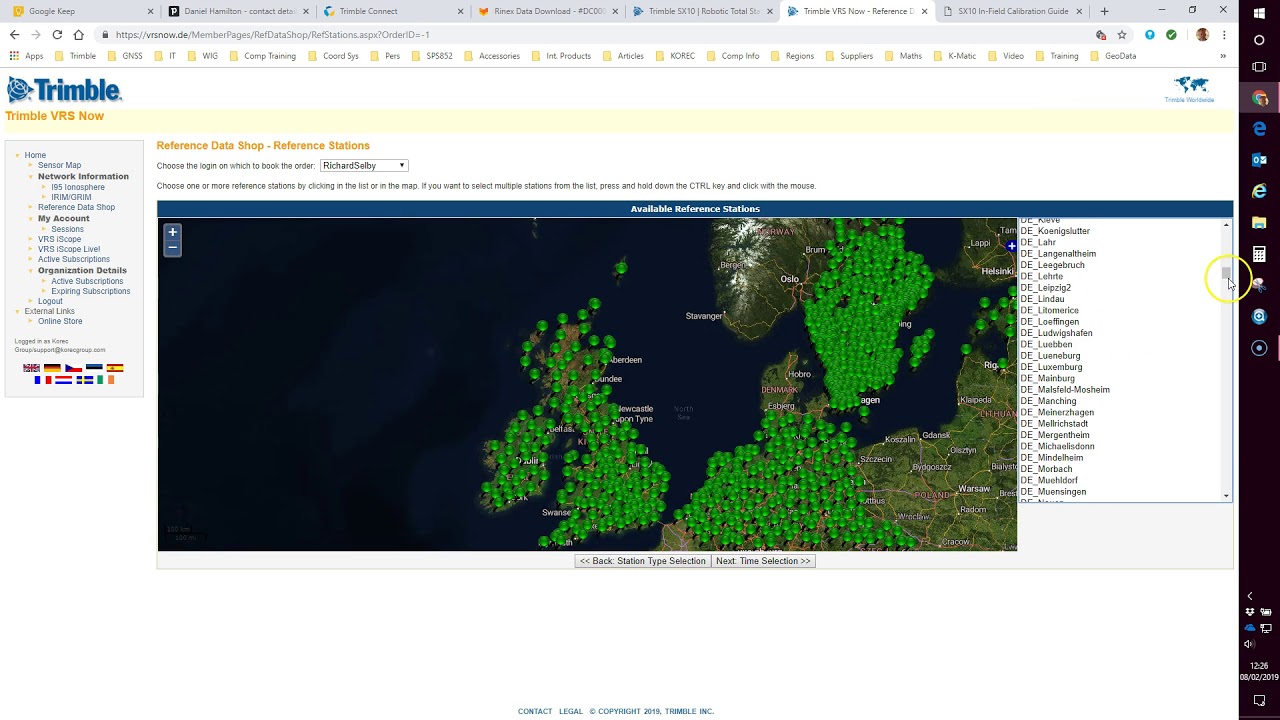Open File Explorer from the taskbar
The width and height of the screenshot is (1280, 720).
1259,222
